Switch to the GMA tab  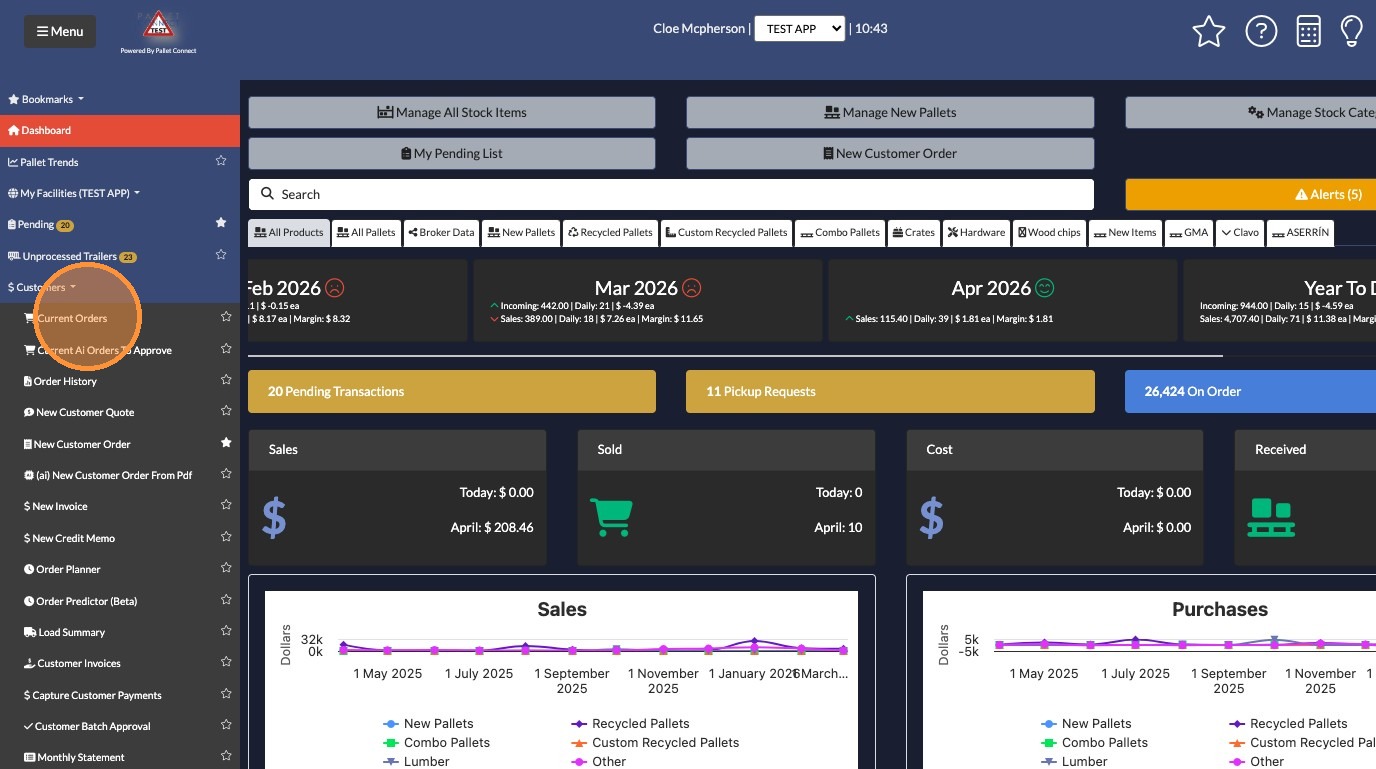(1189, 233)
